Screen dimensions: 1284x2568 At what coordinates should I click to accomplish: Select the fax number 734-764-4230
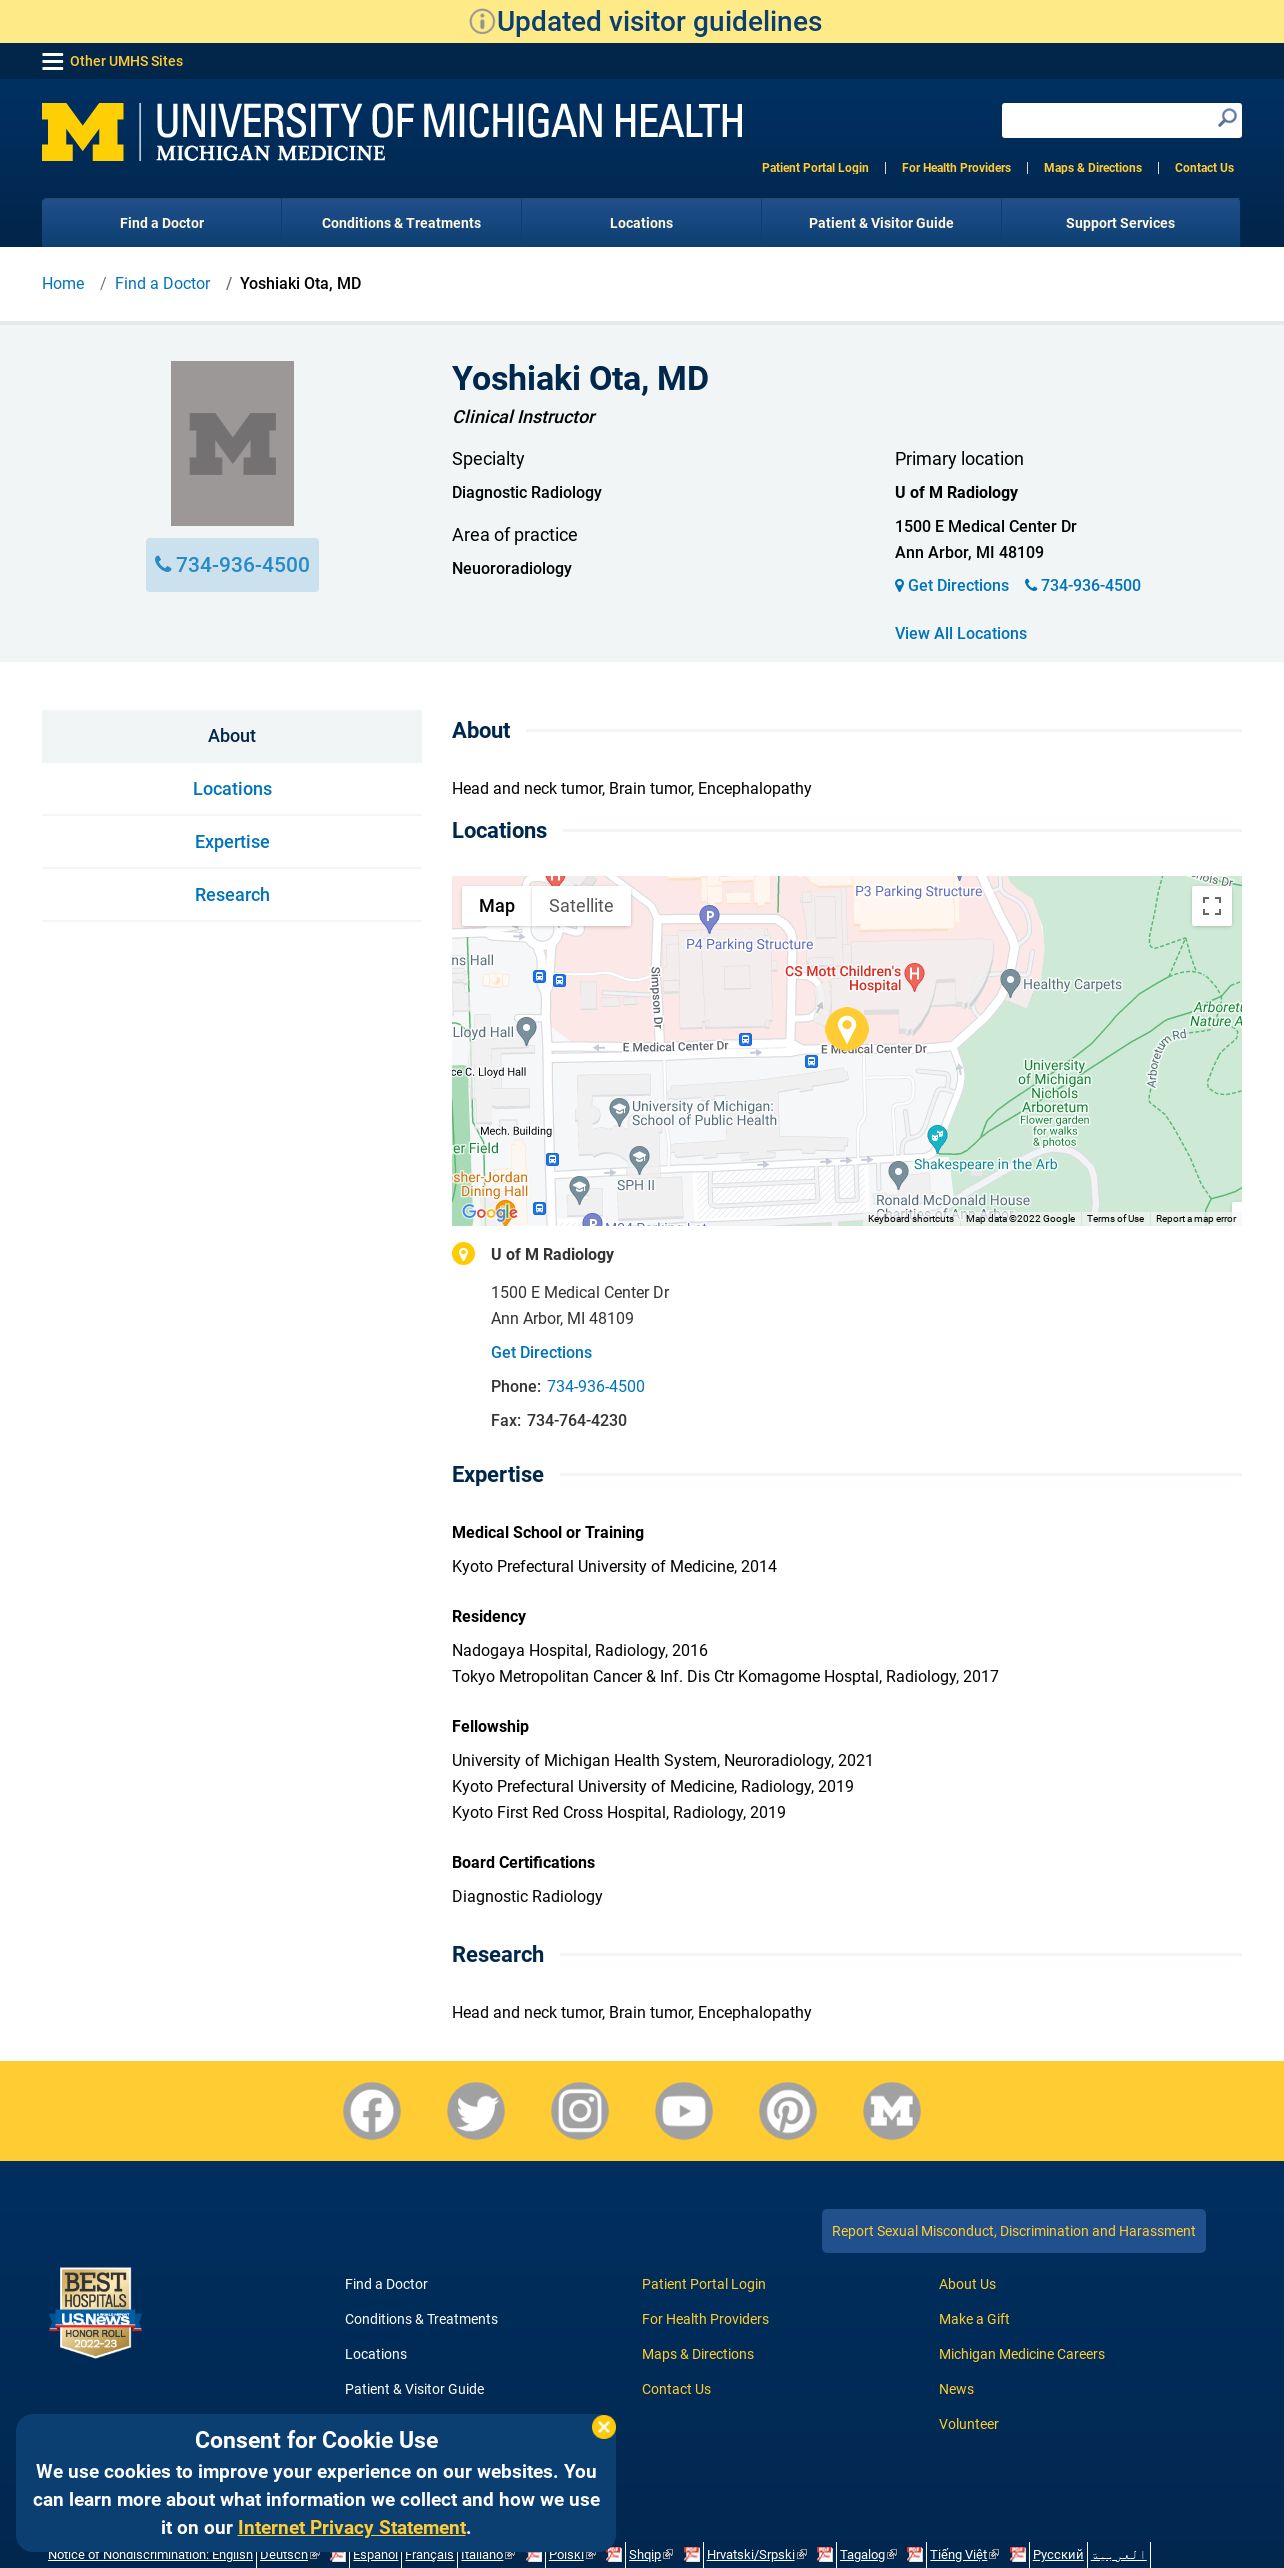(577, 1421)
